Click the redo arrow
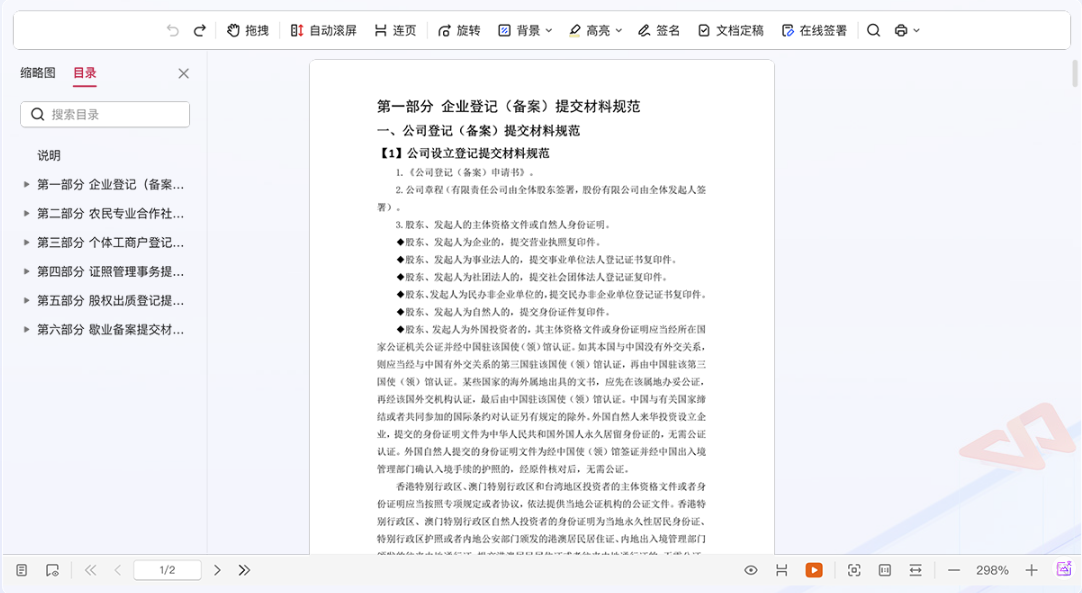 200,31
